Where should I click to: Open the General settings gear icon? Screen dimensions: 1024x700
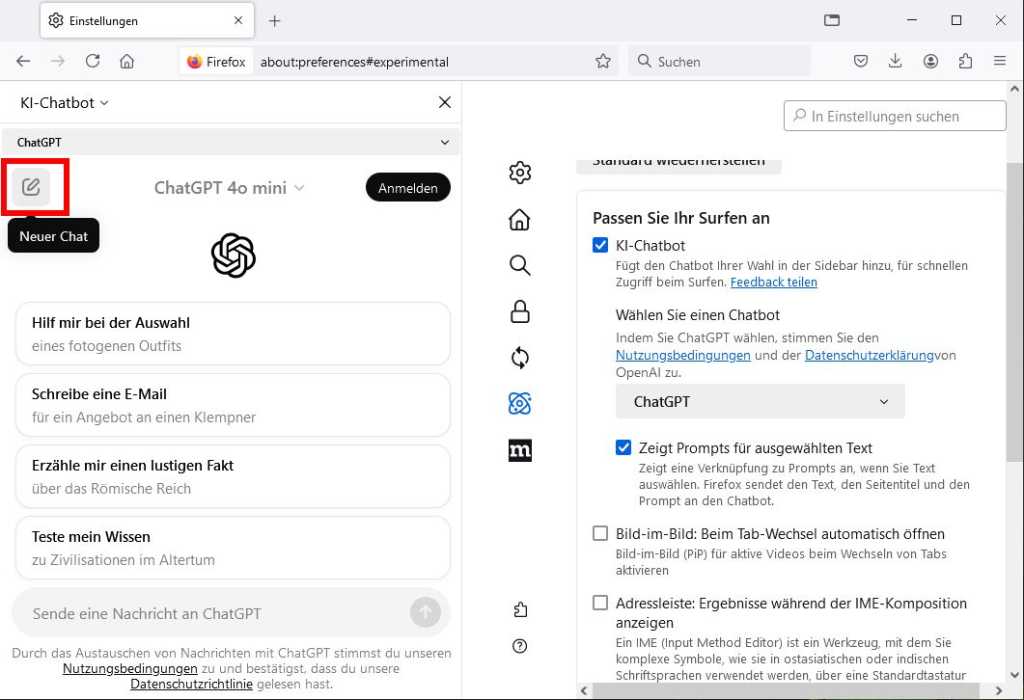(519, 172)
